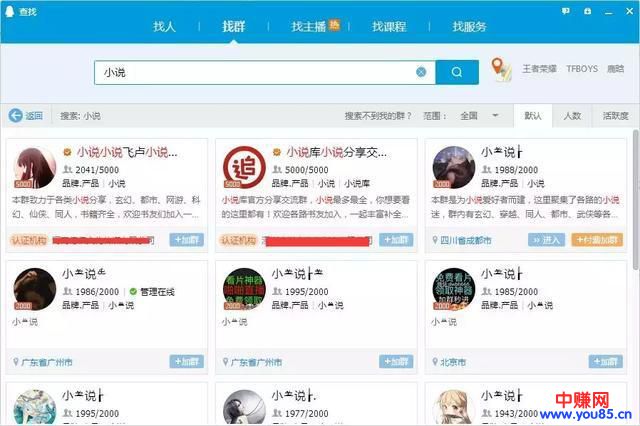
Task: Click the 搜索不到我的群? link
Action: pos(380,116)
